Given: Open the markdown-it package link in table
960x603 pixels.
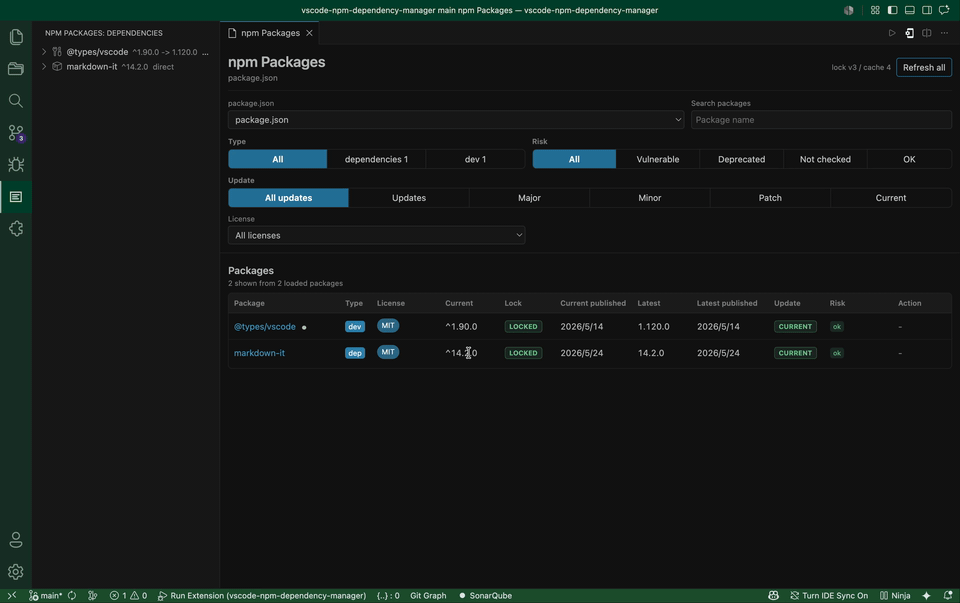Looking at the screenshot, I should click(x=259, y=353).
